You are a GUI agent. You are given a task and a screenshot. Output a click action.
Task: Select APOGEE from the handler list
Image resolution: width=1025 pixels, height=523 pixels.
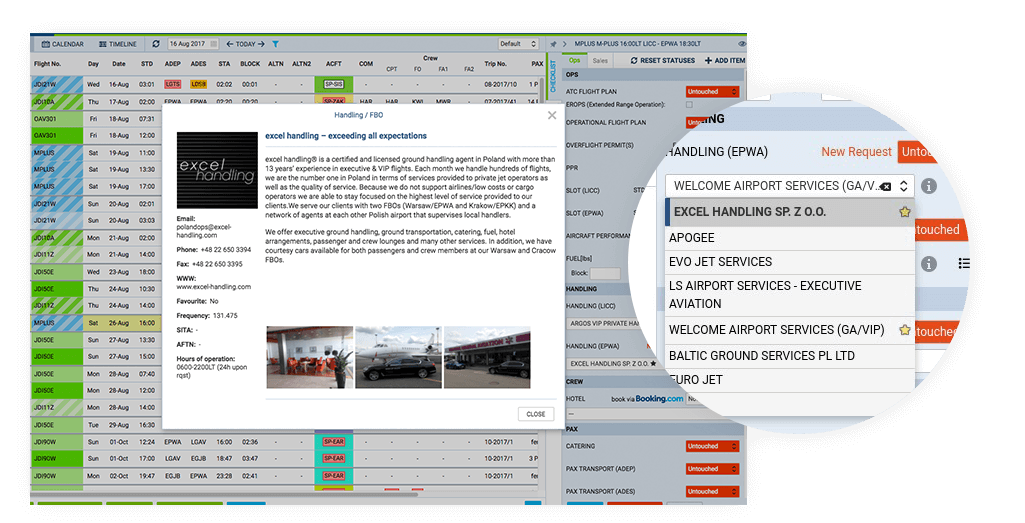coord(790,238)
